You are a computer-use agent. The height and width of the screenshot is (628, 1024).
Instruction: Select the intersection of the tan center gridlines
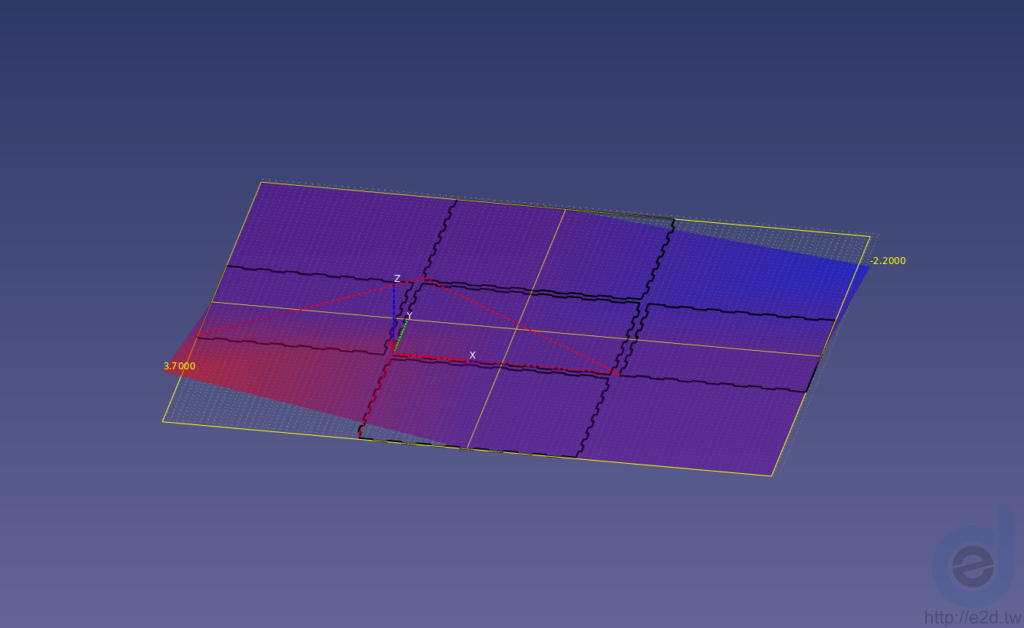pos(519,324)
